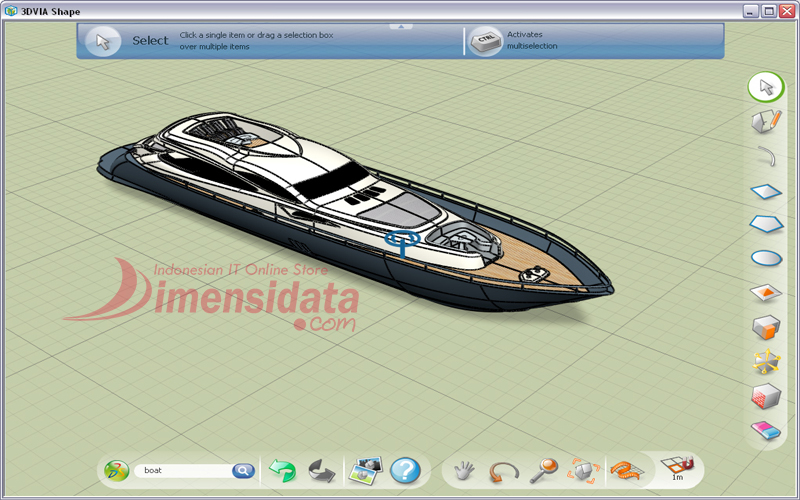This screenshot has width=800, height=500.
Task: Open the image gallery photos icon
Action: point(365,470)
